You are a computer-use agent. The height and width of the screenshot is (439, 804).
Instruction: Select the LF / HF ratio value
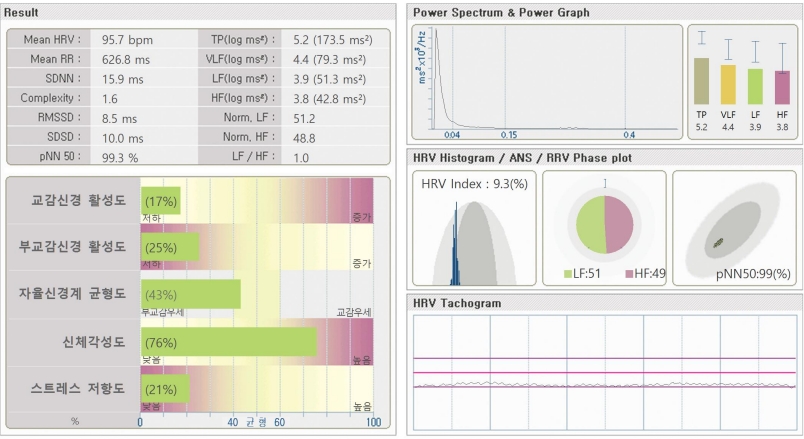301,157
